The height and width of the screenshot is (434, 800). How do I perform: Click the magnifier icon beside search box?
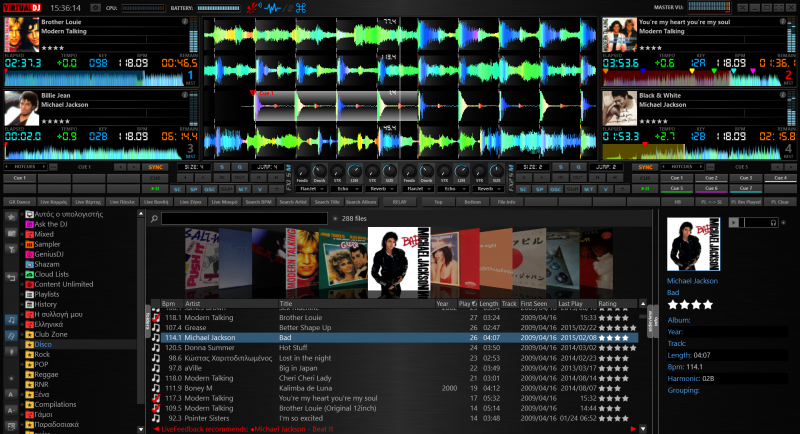(154, 219)
